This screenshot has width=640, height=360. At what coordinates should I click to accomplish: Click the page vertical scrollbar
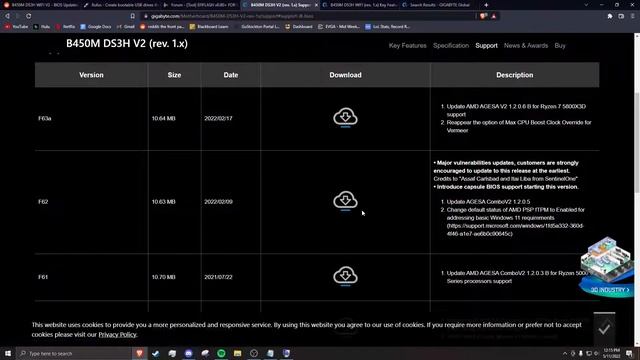coord(637,143)
